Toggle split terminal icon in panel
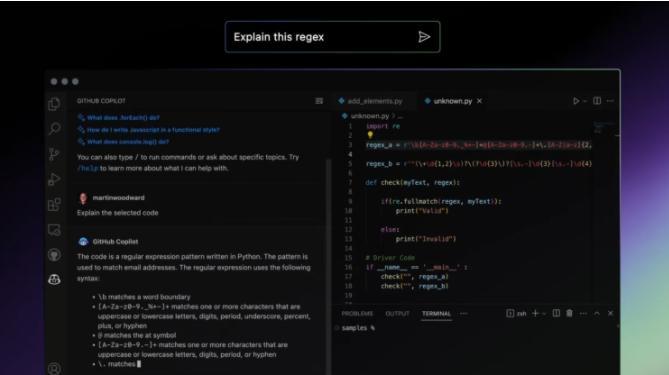Viewport: 669px width, 375px height. click(x=556, y=314)
